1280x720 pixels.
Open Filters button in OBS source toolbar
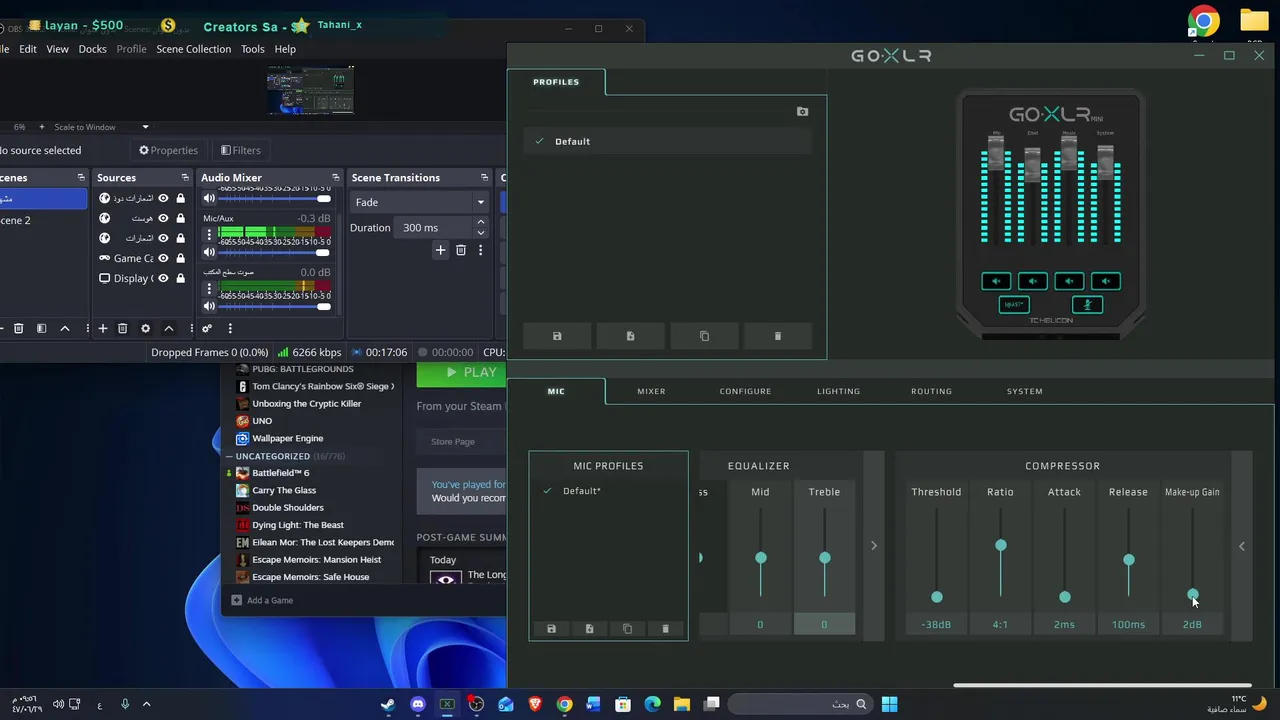point(240,150)
